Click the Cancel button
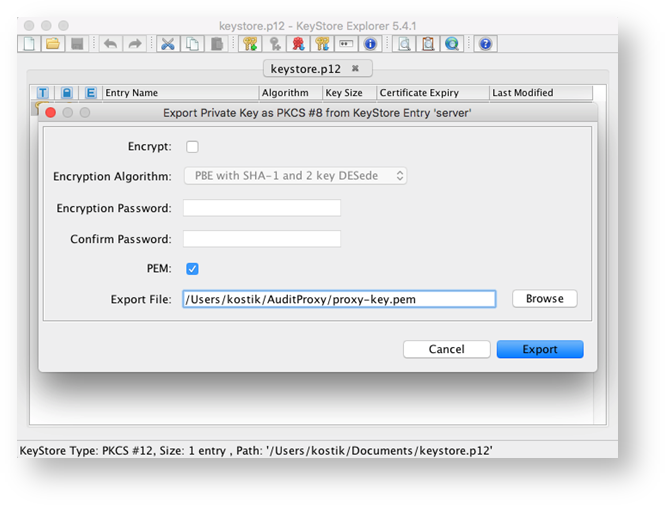The image size is (666, 506). pyautogui.click(x=446, y=350)
